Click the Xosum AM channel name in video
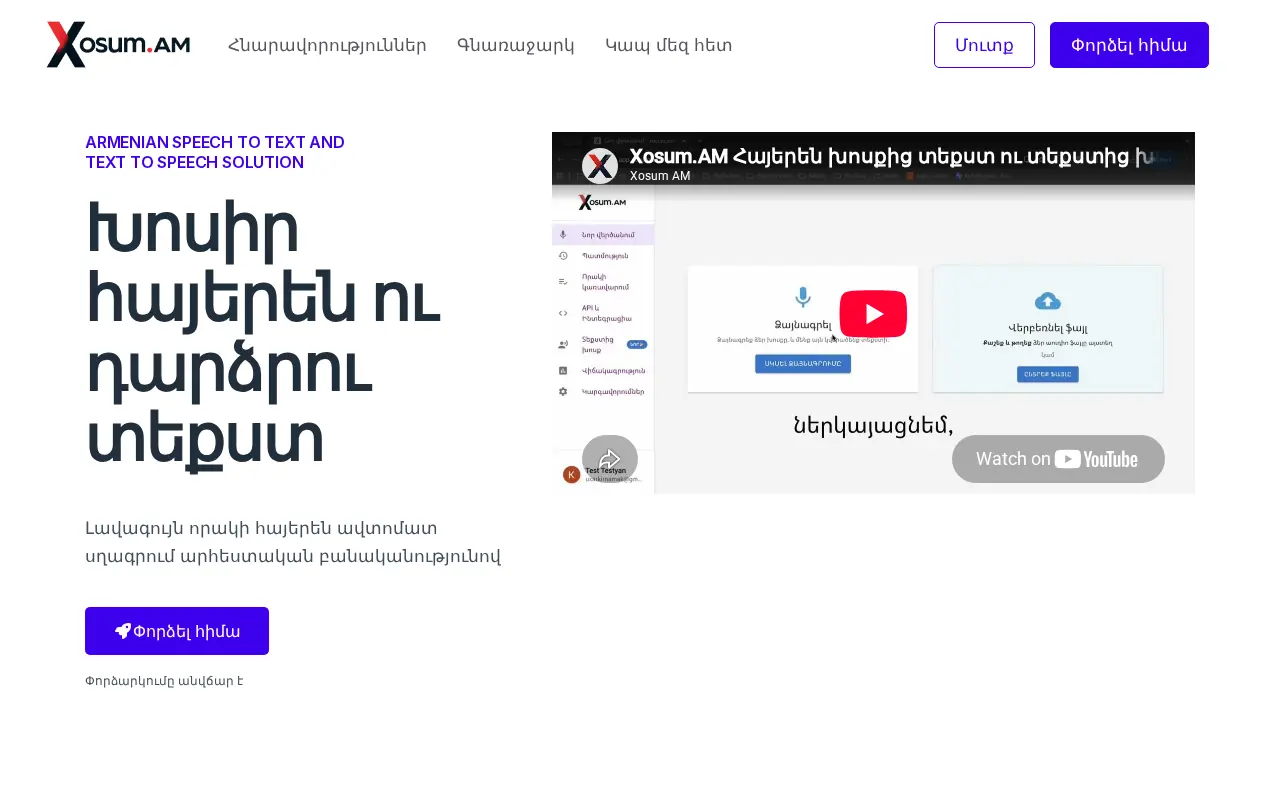Screen dimensions: 1280x800 [x=660, y=176]
